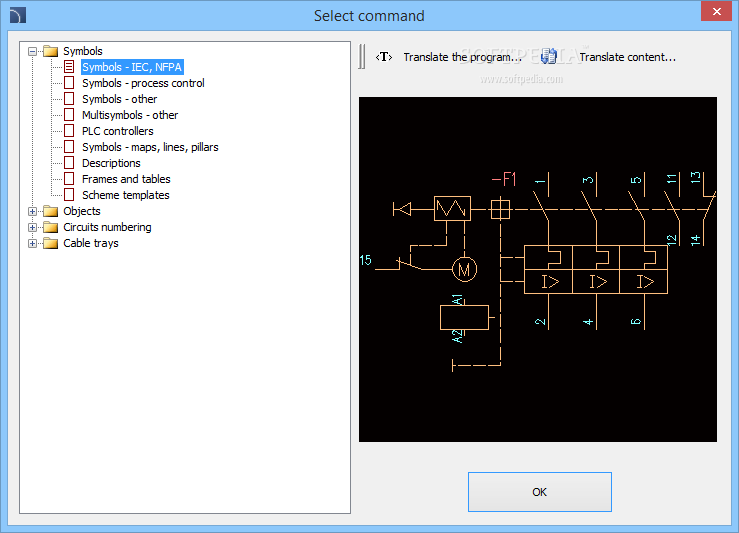The image size is (739, 533).
Task: Select the Symbols root label
Action: pos(83,51)
